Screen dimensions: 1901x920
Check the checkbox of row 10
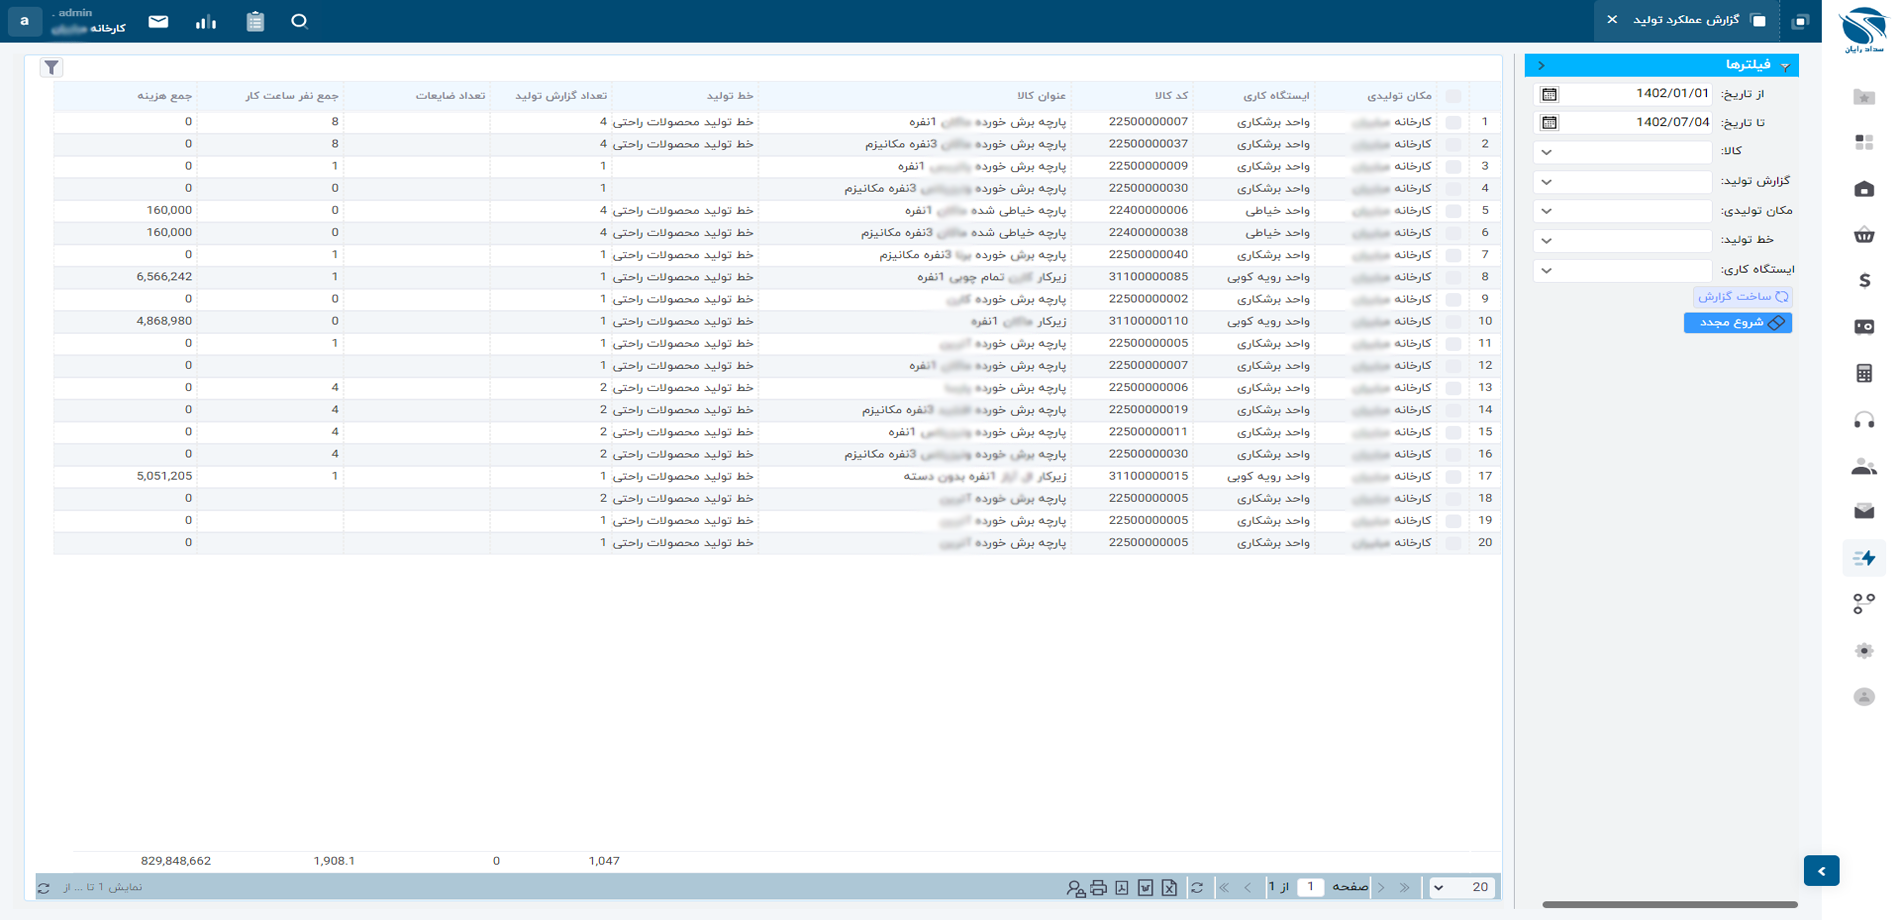(1453, 321)
